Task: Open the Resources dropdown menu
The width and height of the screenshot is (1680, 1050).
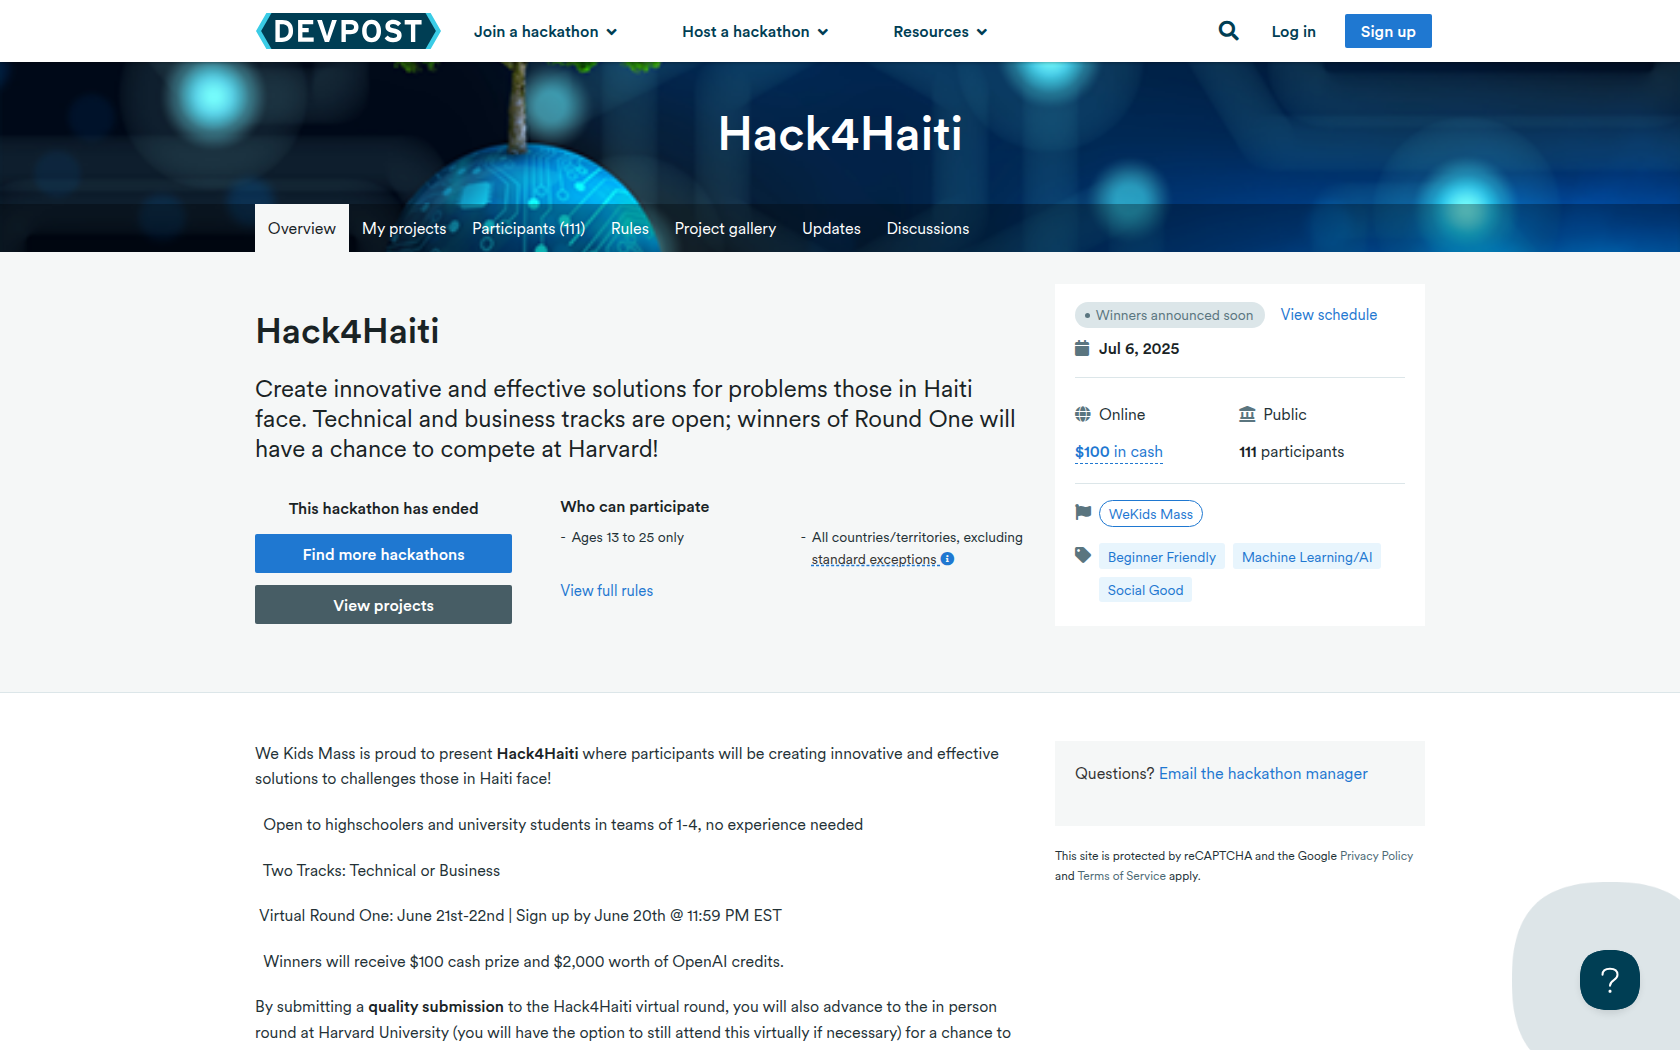Action: pos(940,32)
